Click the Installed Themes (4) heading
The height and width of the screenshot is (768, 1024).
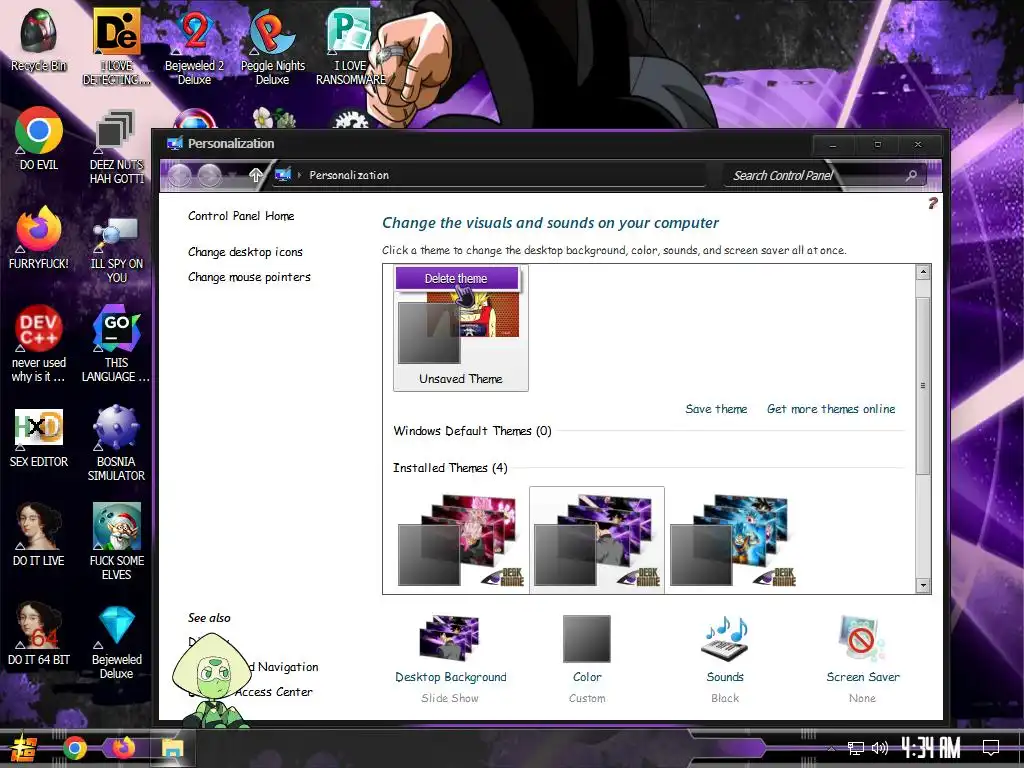click(450, 468)
